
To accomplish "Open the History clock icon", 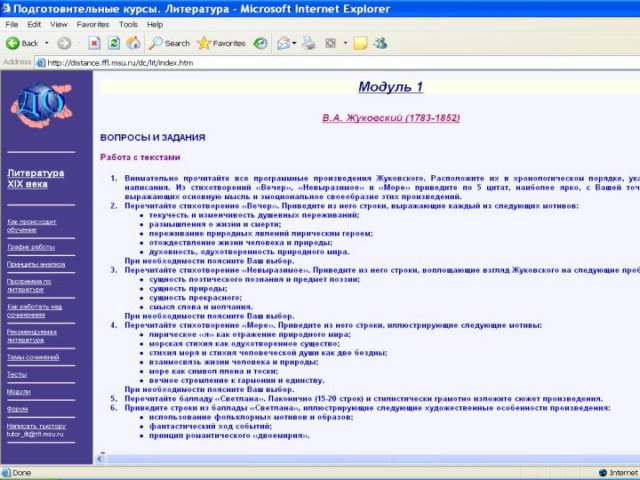I will [x=260, y=43].
